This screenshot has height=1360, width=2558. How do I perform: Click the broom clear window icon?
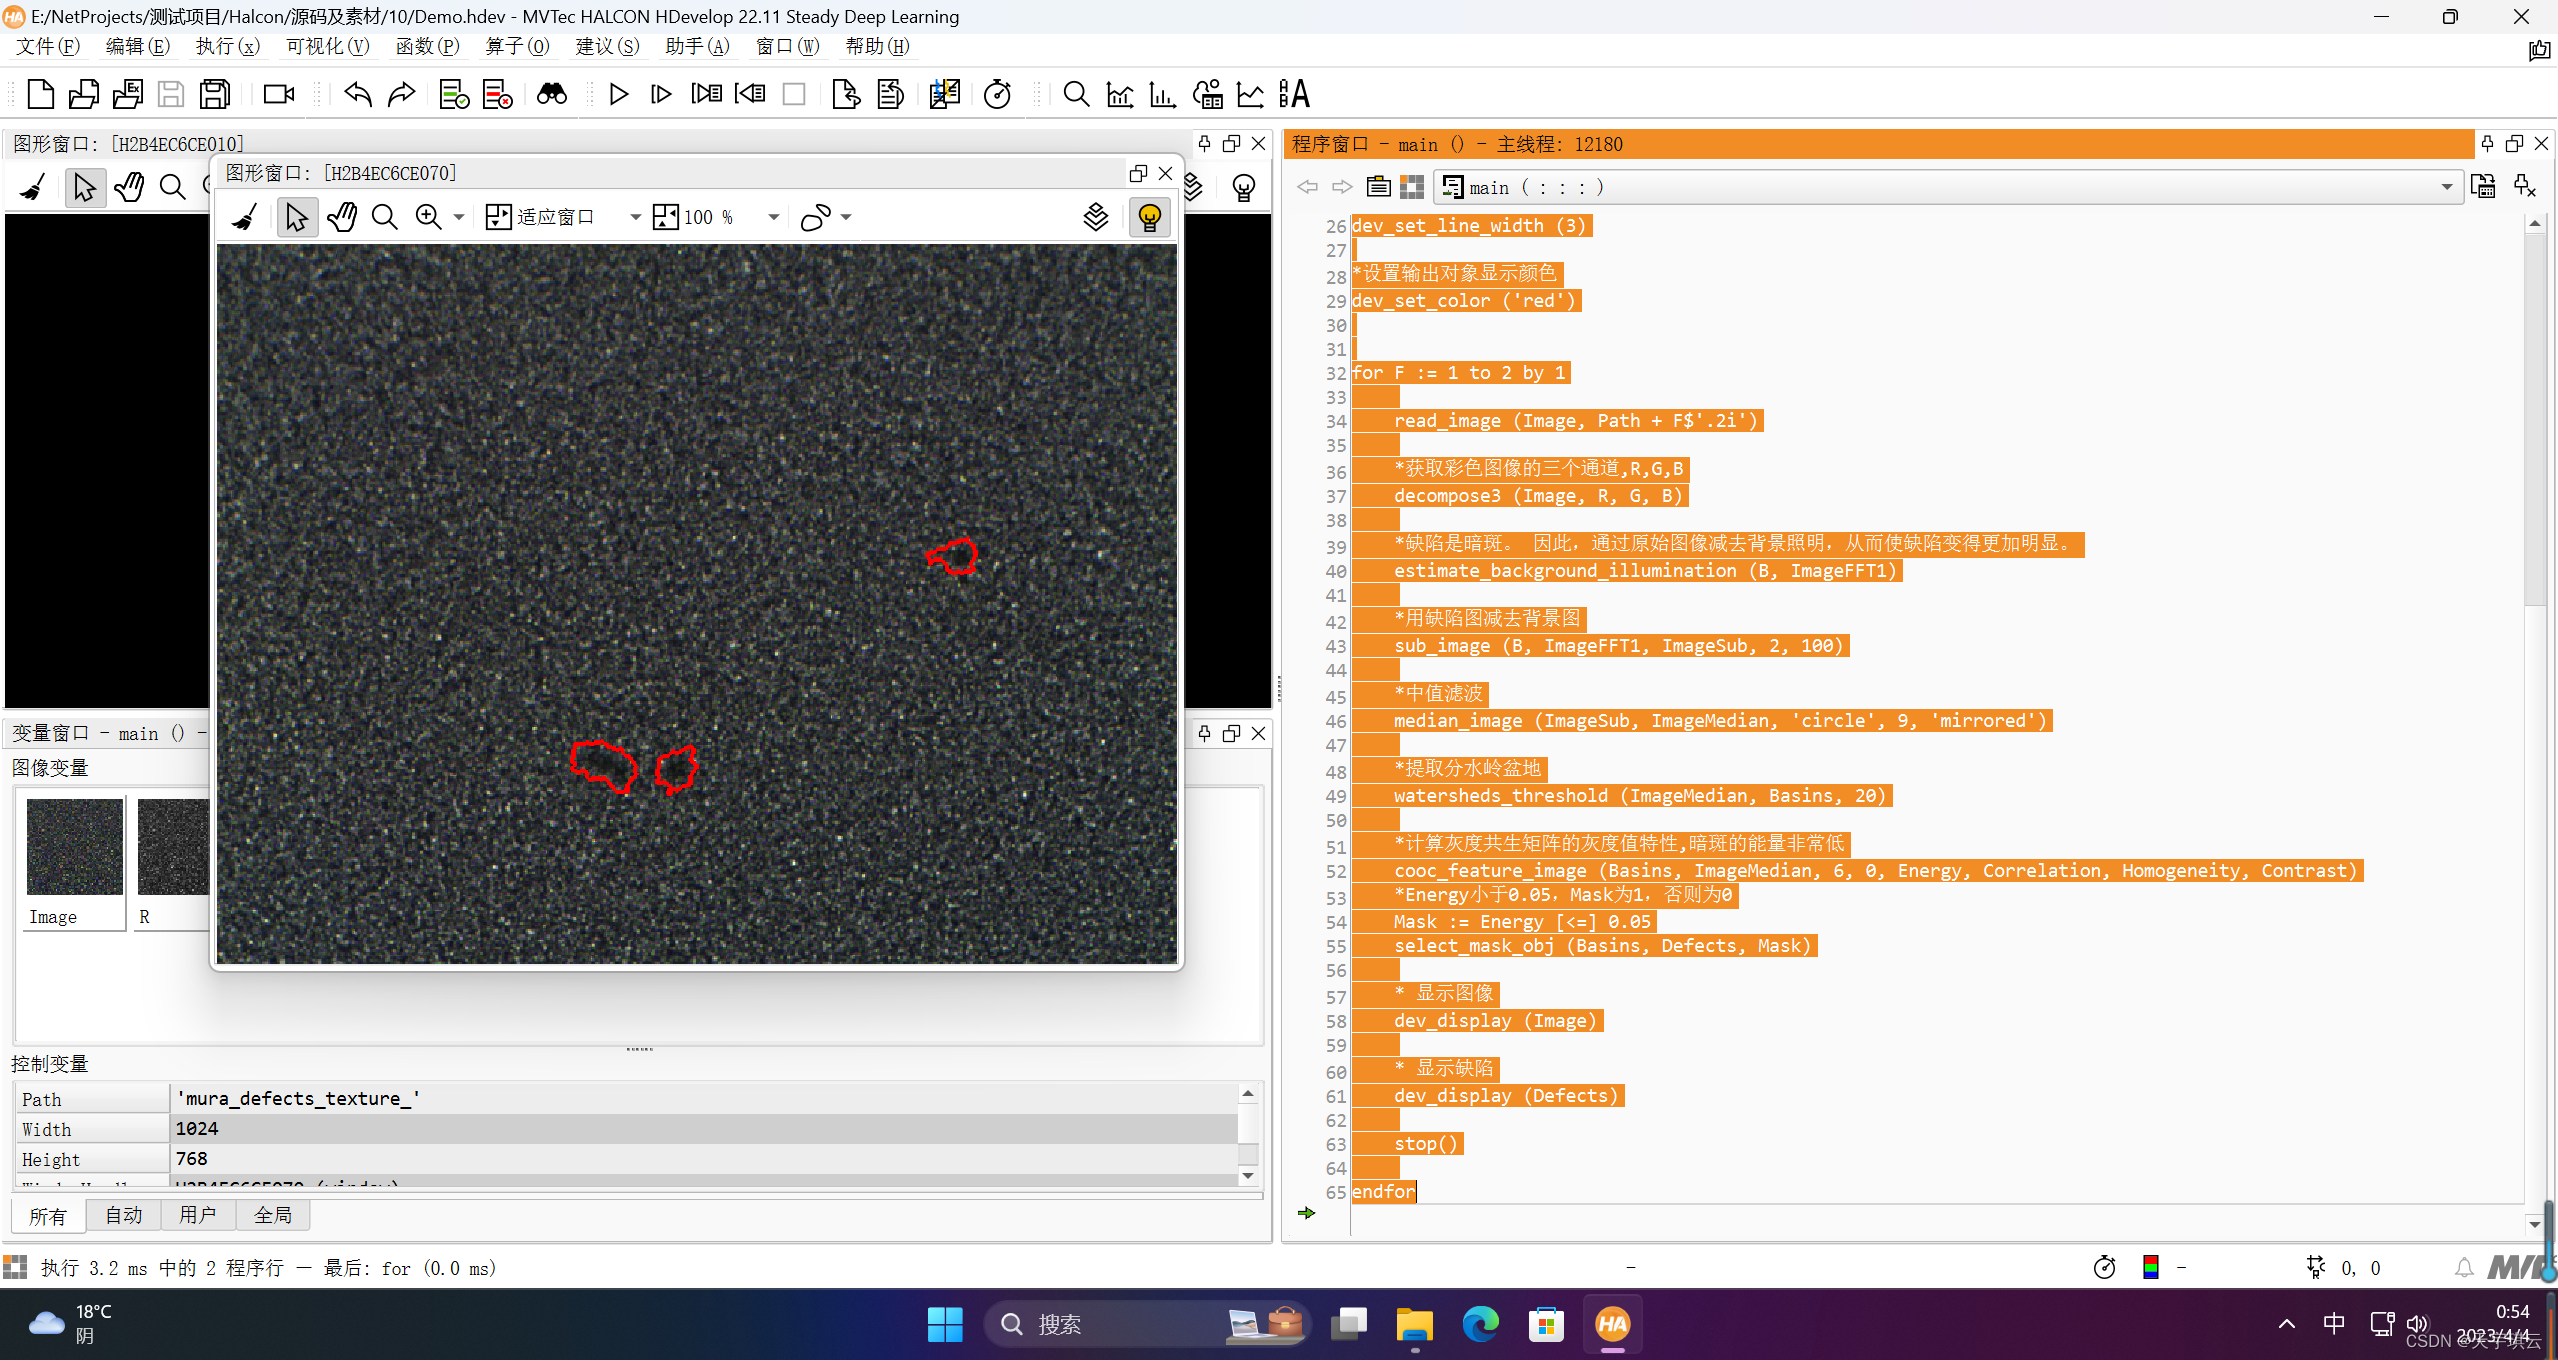click(x=245, y=217)
